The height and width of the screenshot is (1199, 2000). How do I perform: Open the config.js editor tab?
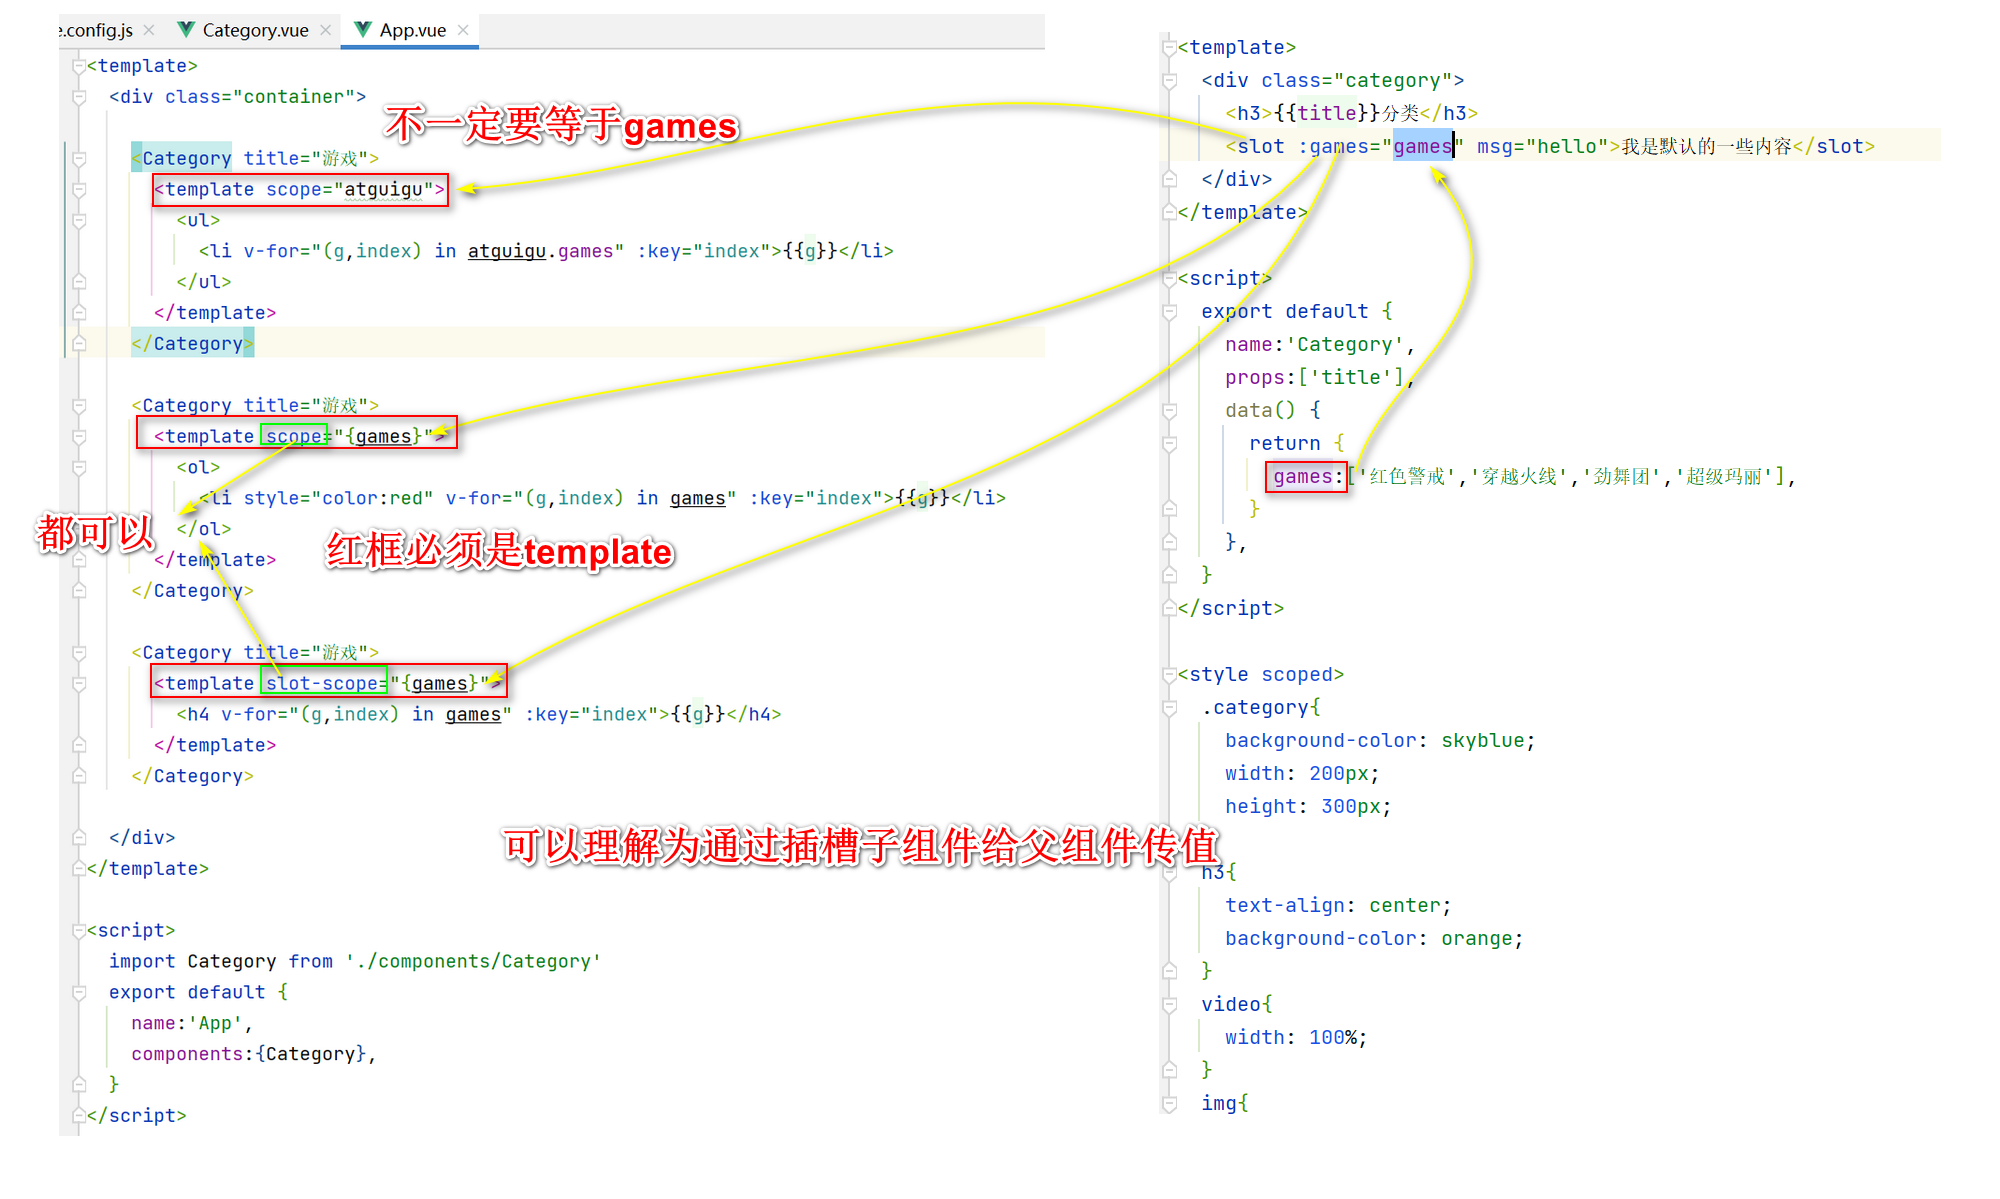(96, 30)
